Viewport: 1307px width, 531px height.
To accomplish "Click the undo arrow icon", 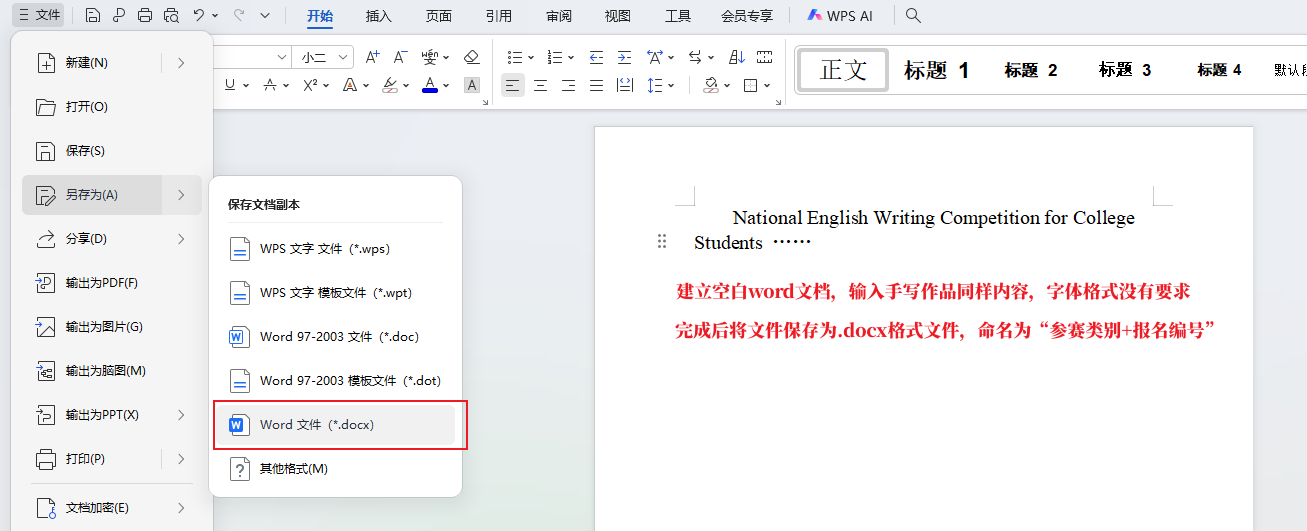I will [x=199, y=15].
